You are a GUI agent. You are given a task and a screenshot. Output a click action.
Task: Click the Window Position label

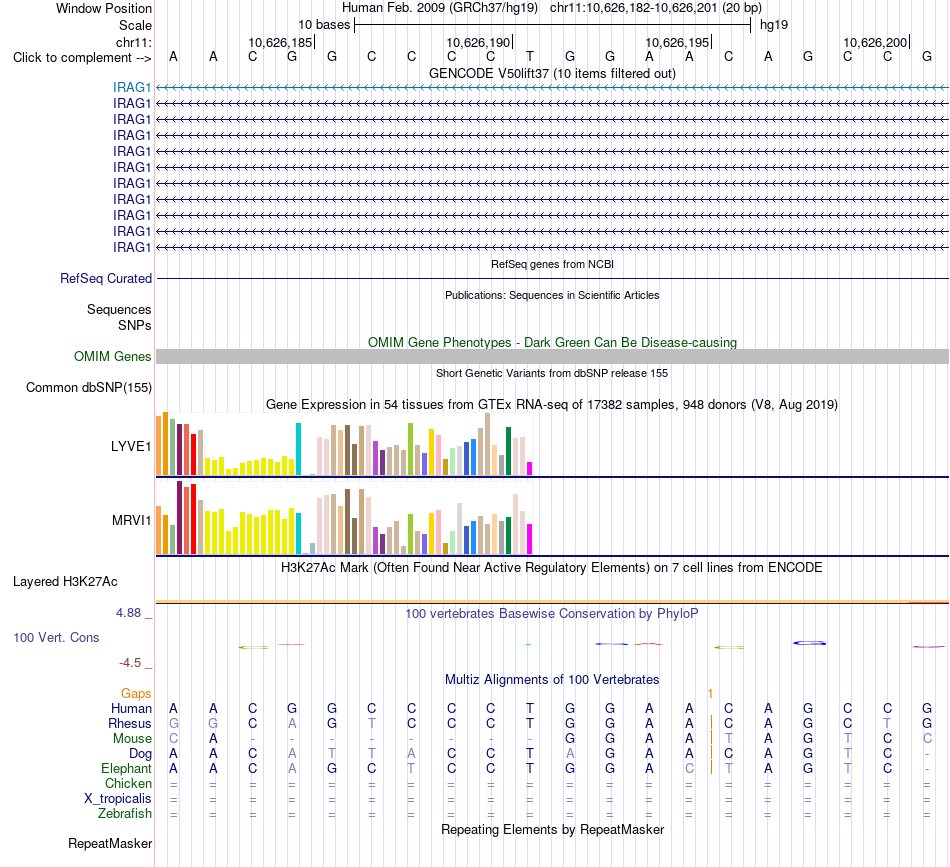click(104, 8)
